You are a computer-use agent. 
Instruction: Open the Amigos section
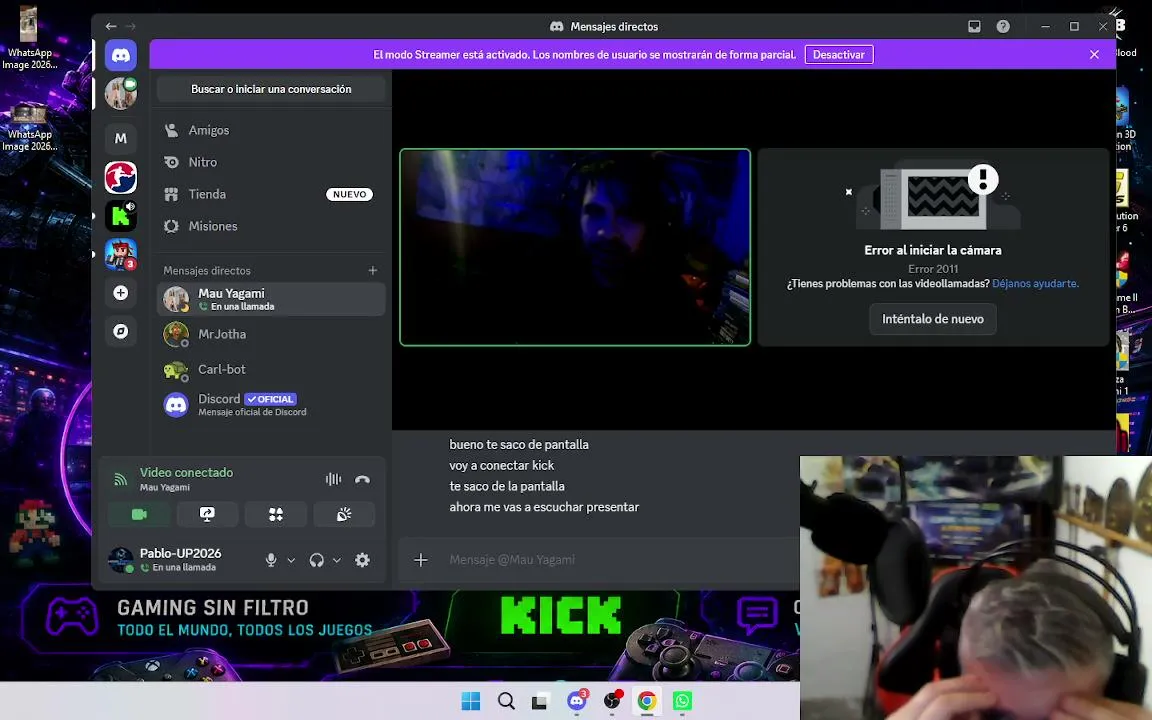tap(271, 130)
